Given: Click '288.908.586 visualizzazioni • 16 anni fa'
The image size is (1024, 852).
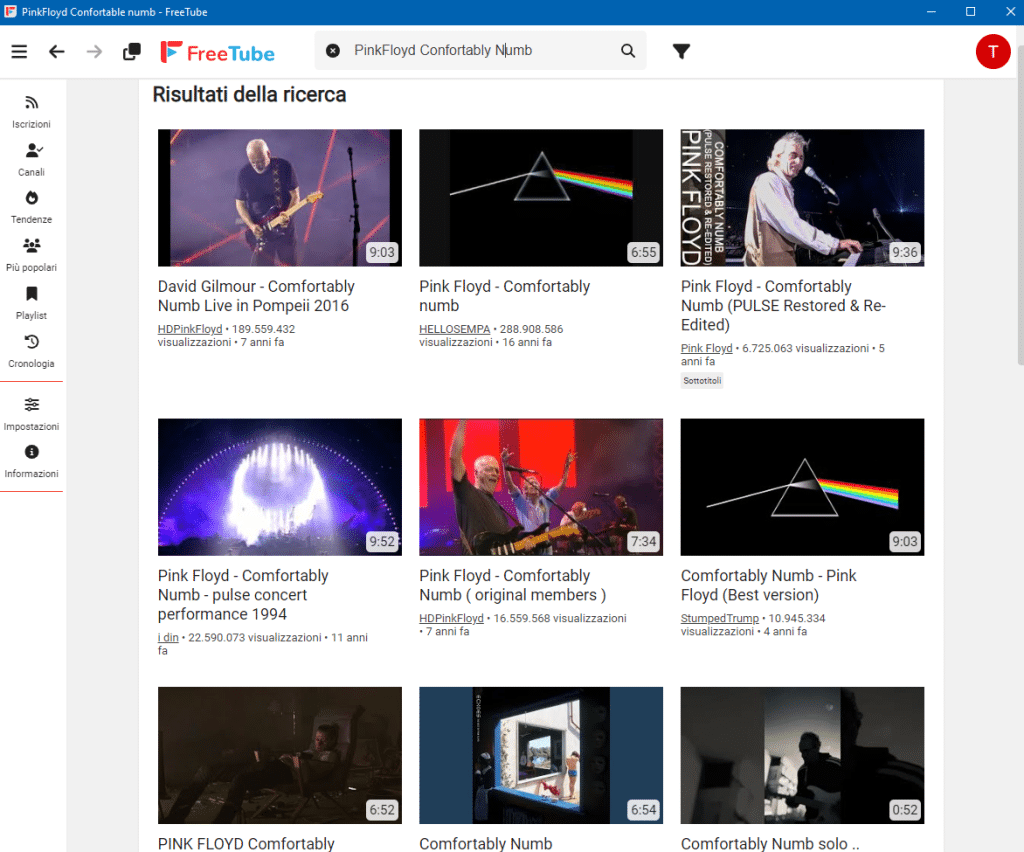Looking at the screenshot, I should tap(491, 336).
